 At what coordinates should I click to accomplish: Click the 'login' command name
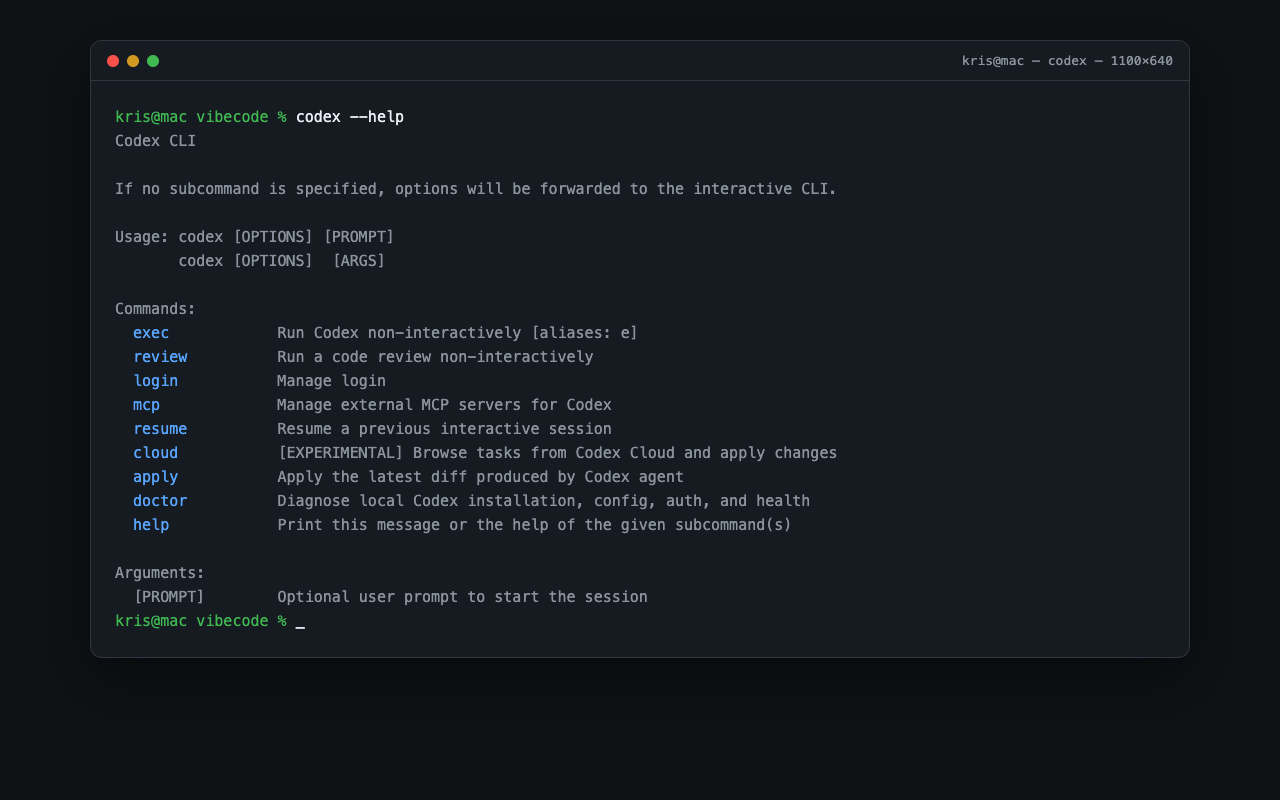156,381
